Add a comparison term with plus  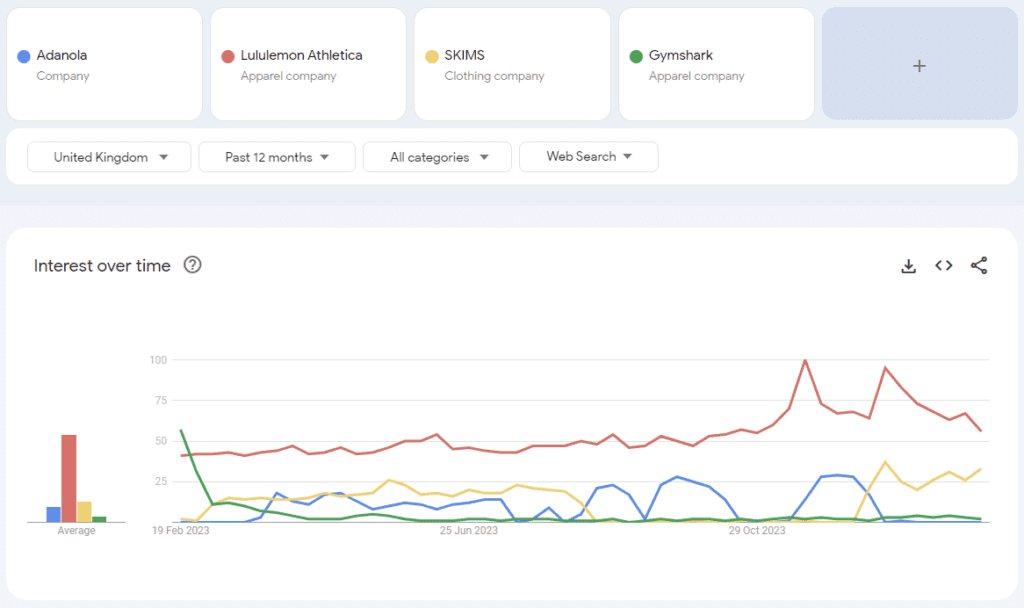point(919,66)
